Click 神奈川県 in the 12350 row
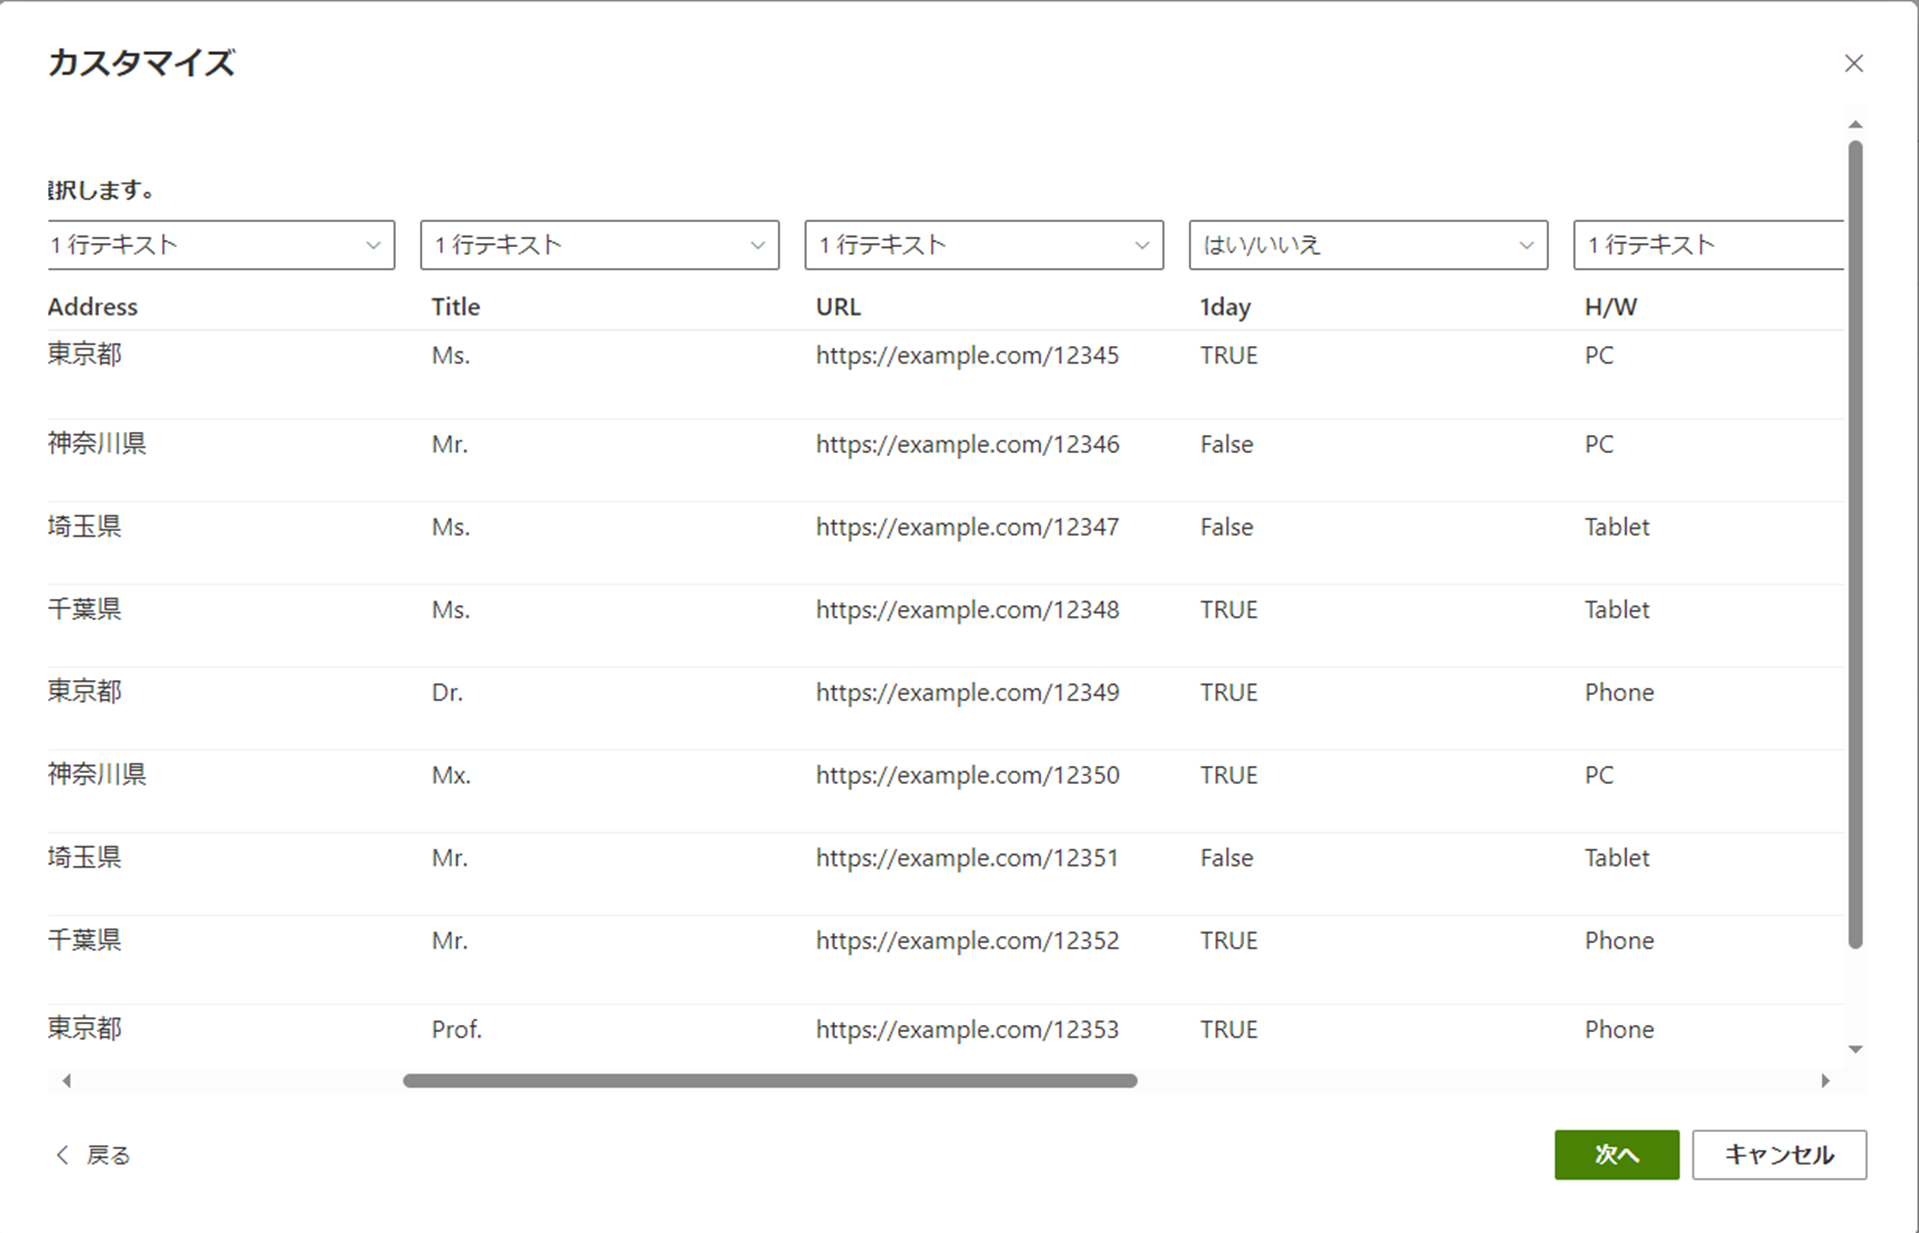Image resolution: width=1919 pixels, height=1233 pixels. coord(97,774)
